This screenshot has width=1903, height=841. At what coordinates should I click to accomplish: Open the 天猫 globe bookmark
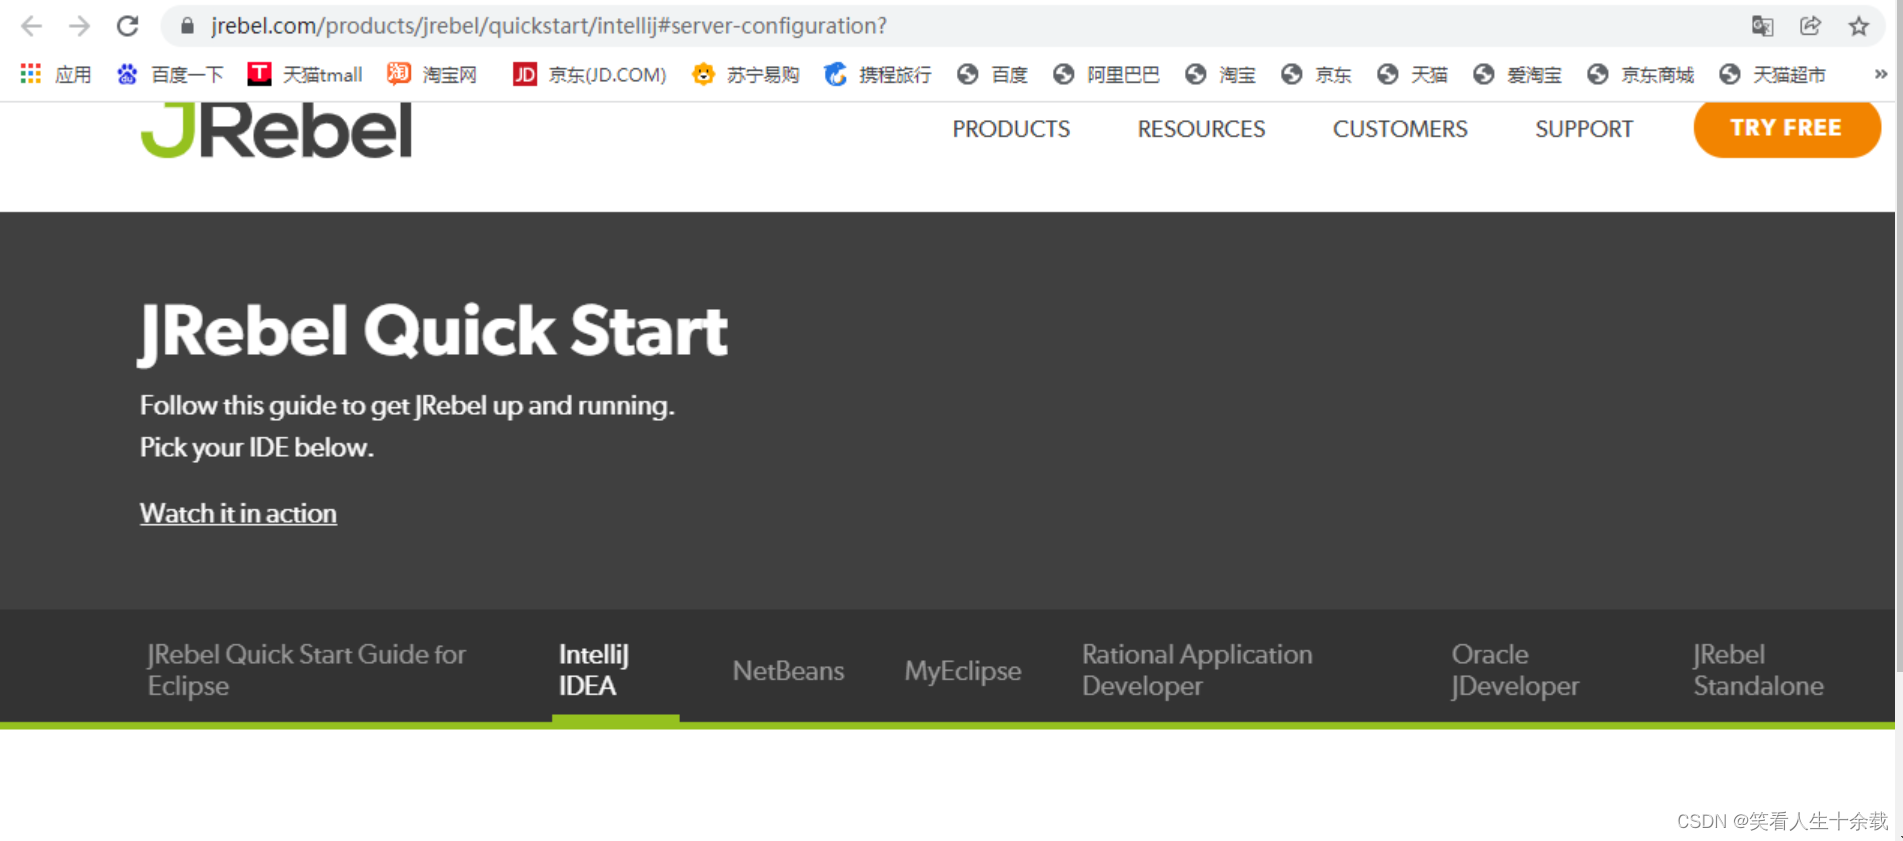point(1412,74)
